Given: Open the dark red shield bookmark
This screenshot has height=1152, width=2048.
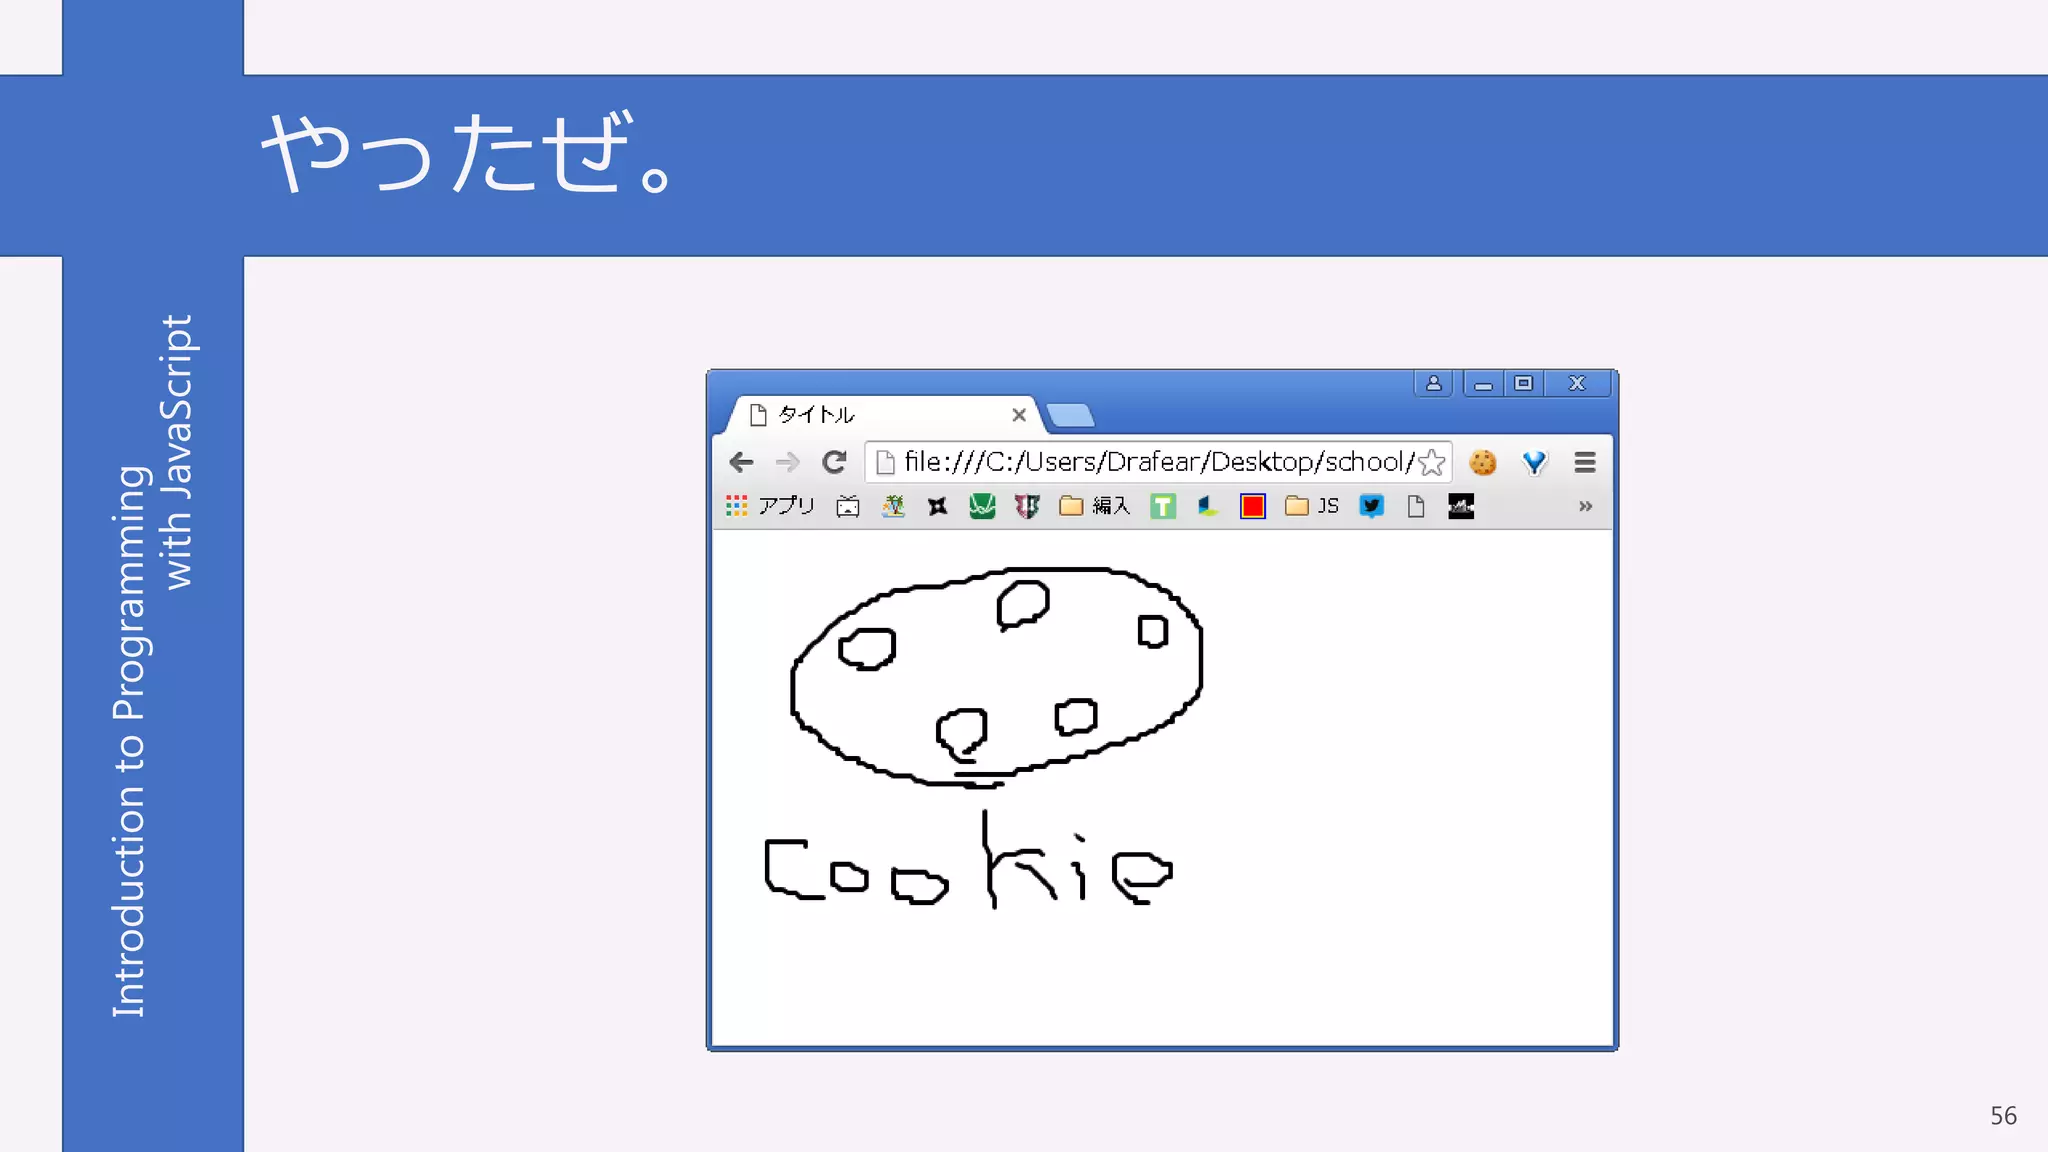Looking at the screenshot, I should [1027, 506].
